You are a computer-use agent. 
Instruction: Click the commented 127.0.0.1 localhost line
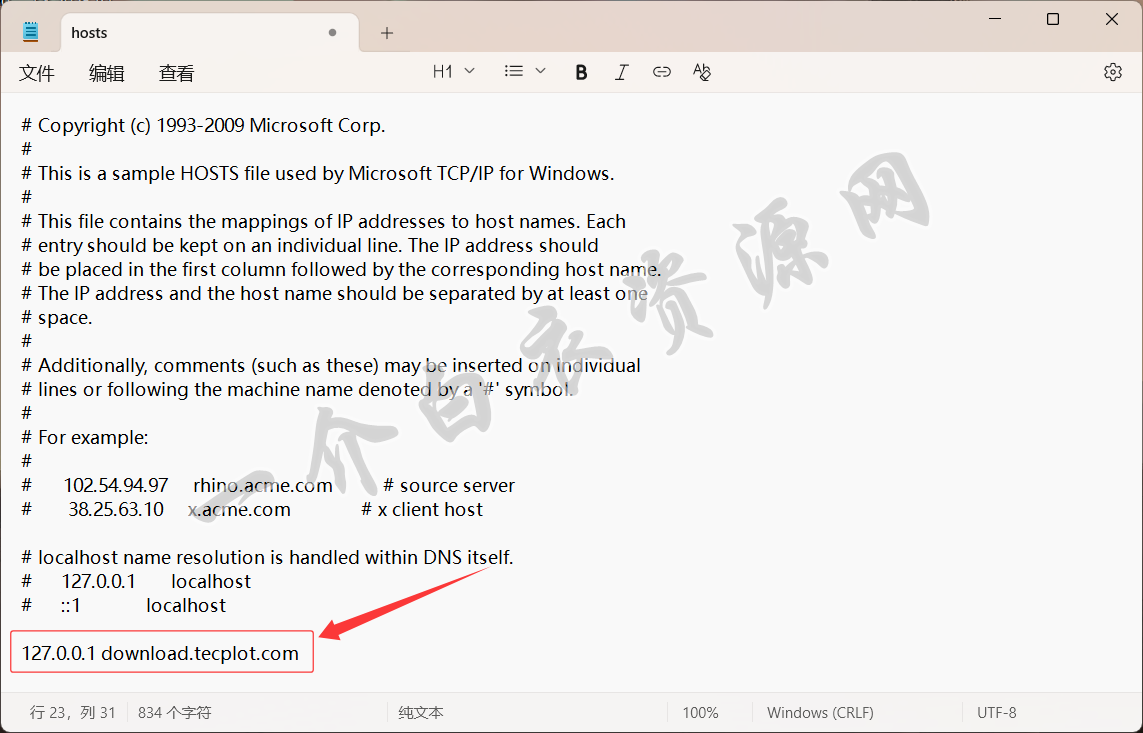coord(136,581)
